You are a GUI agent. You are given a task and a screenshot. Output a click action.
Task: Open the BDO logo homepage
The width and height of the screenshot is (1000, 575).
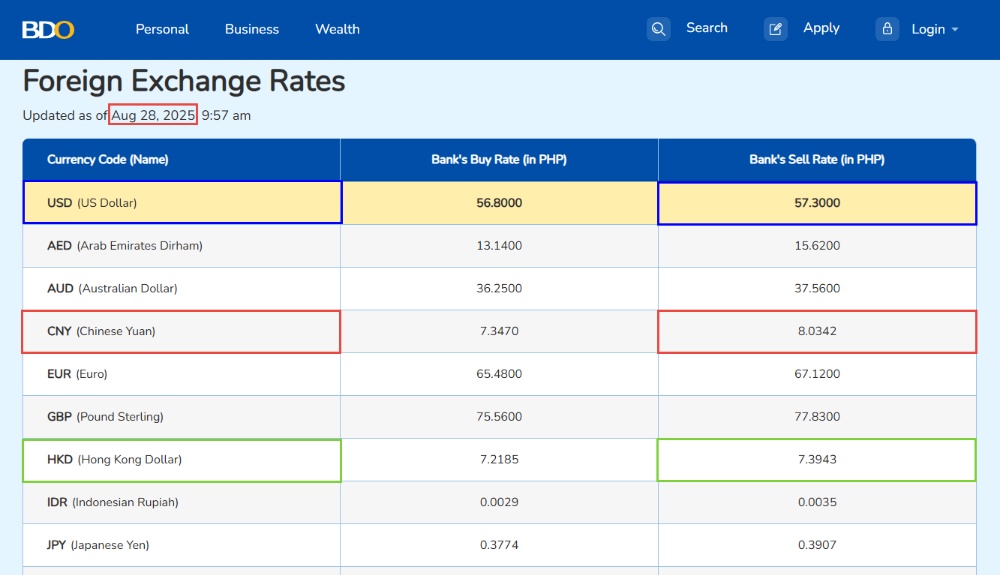click(x=48, y=29)
